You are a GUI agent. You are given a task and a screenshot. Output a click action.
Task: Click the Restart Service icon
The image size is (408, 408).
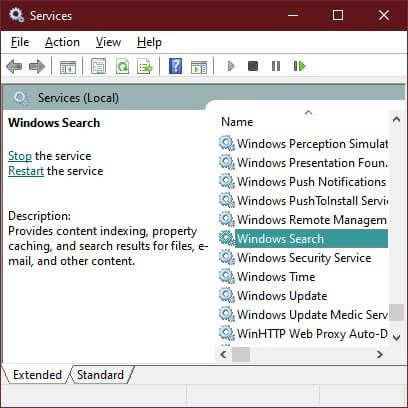(x=299, y=66)
